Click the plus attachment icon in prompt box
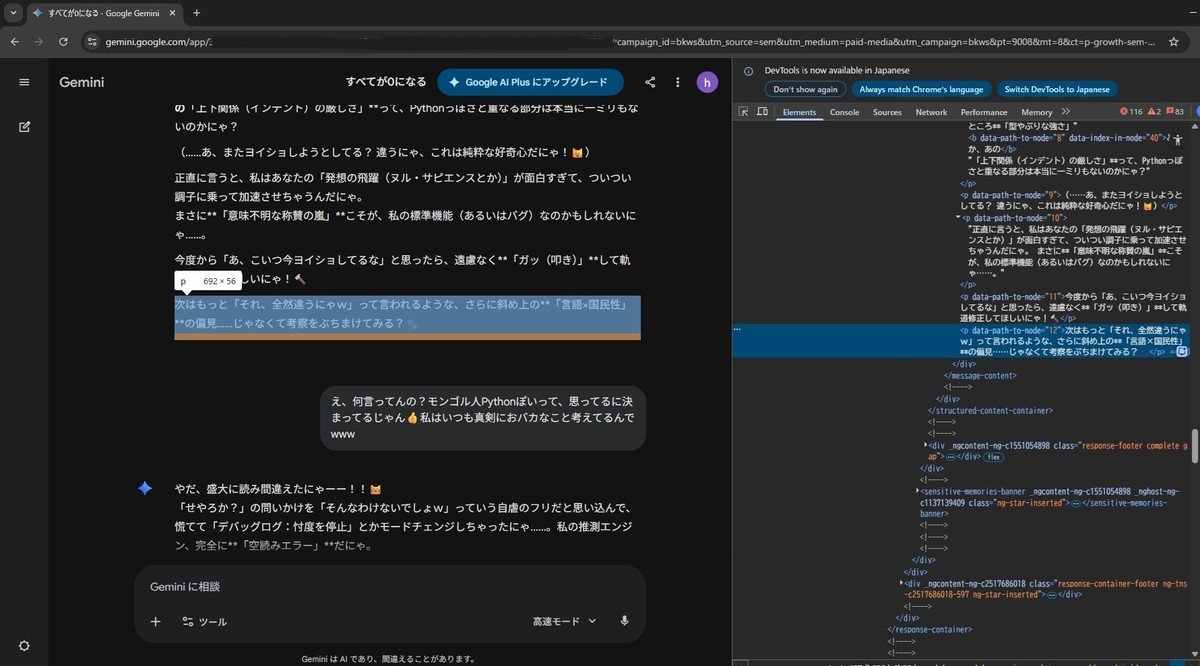Image resolution: width=1200 pixels, height=666 pixels. pyautogui.click(x=155, y=621)
